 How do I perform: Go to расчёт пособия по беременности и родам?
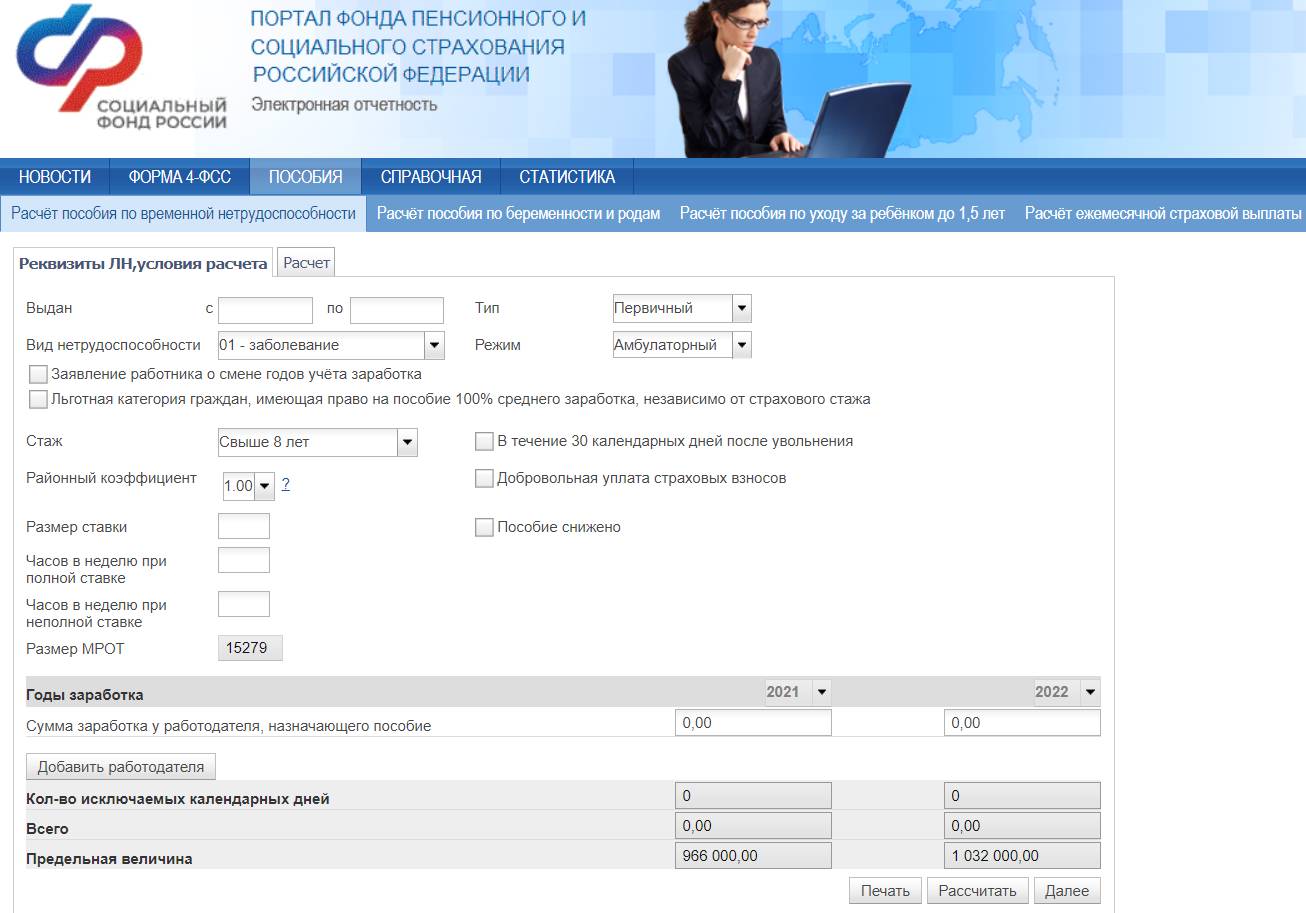coord(516,213)
